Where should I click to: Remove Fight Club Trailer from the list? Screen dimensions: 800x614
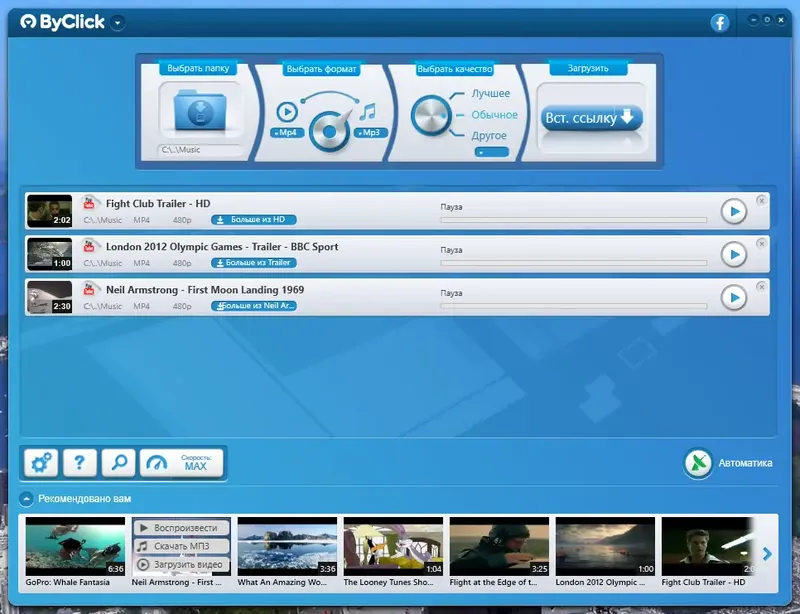pos(761,201)
